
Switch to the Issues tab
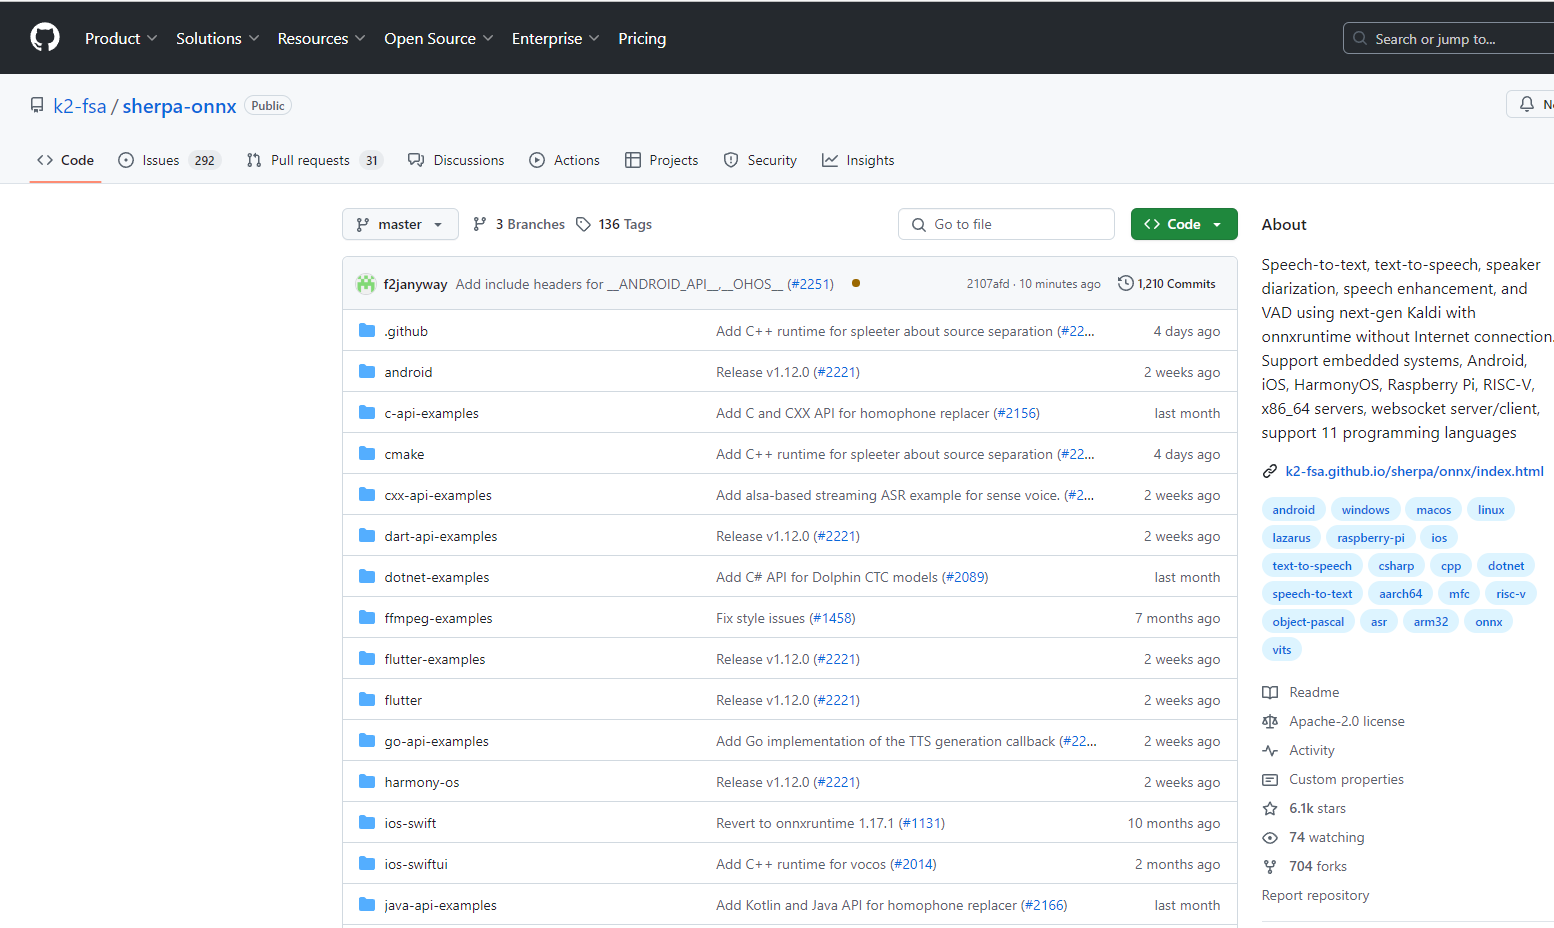[169, 160]
